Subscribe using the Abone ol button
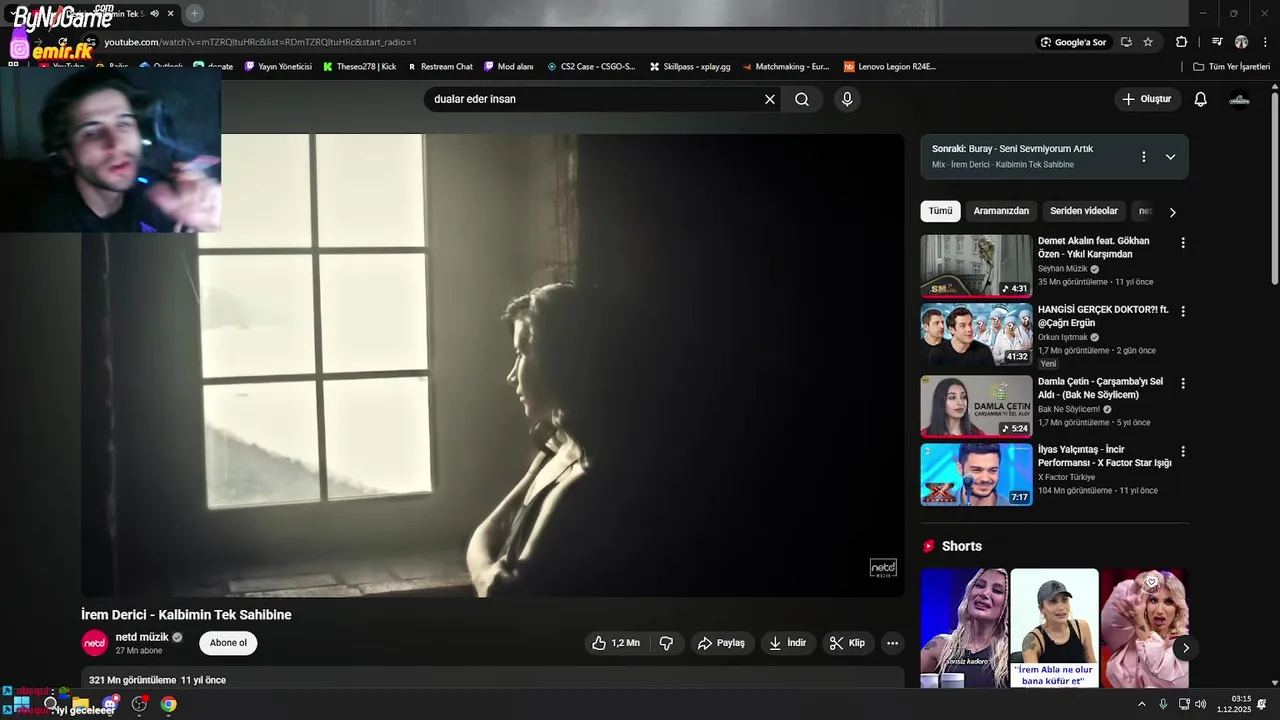The width and height of the screenshot is (1280, 720). (x=228, y=643)
